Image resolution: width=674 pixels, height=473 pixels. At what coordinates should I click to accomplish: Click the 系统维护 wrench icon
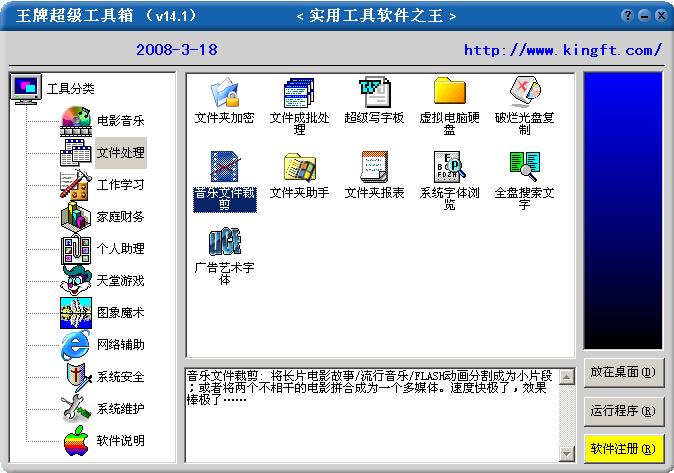76,409
